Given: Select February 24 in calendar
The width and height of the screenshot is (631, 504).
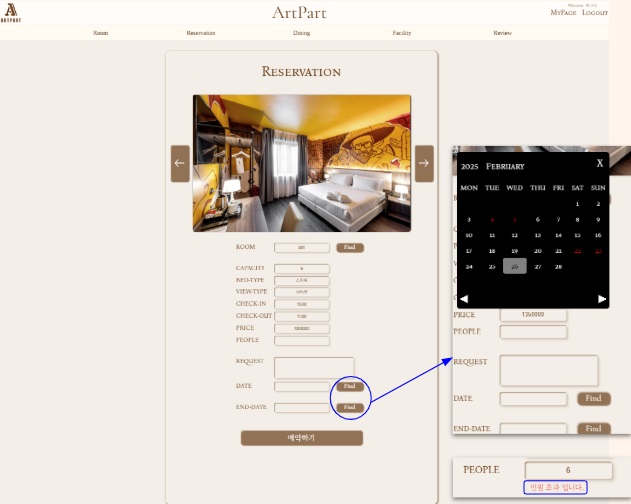Looking at the screenshot, I should (469, 266).
